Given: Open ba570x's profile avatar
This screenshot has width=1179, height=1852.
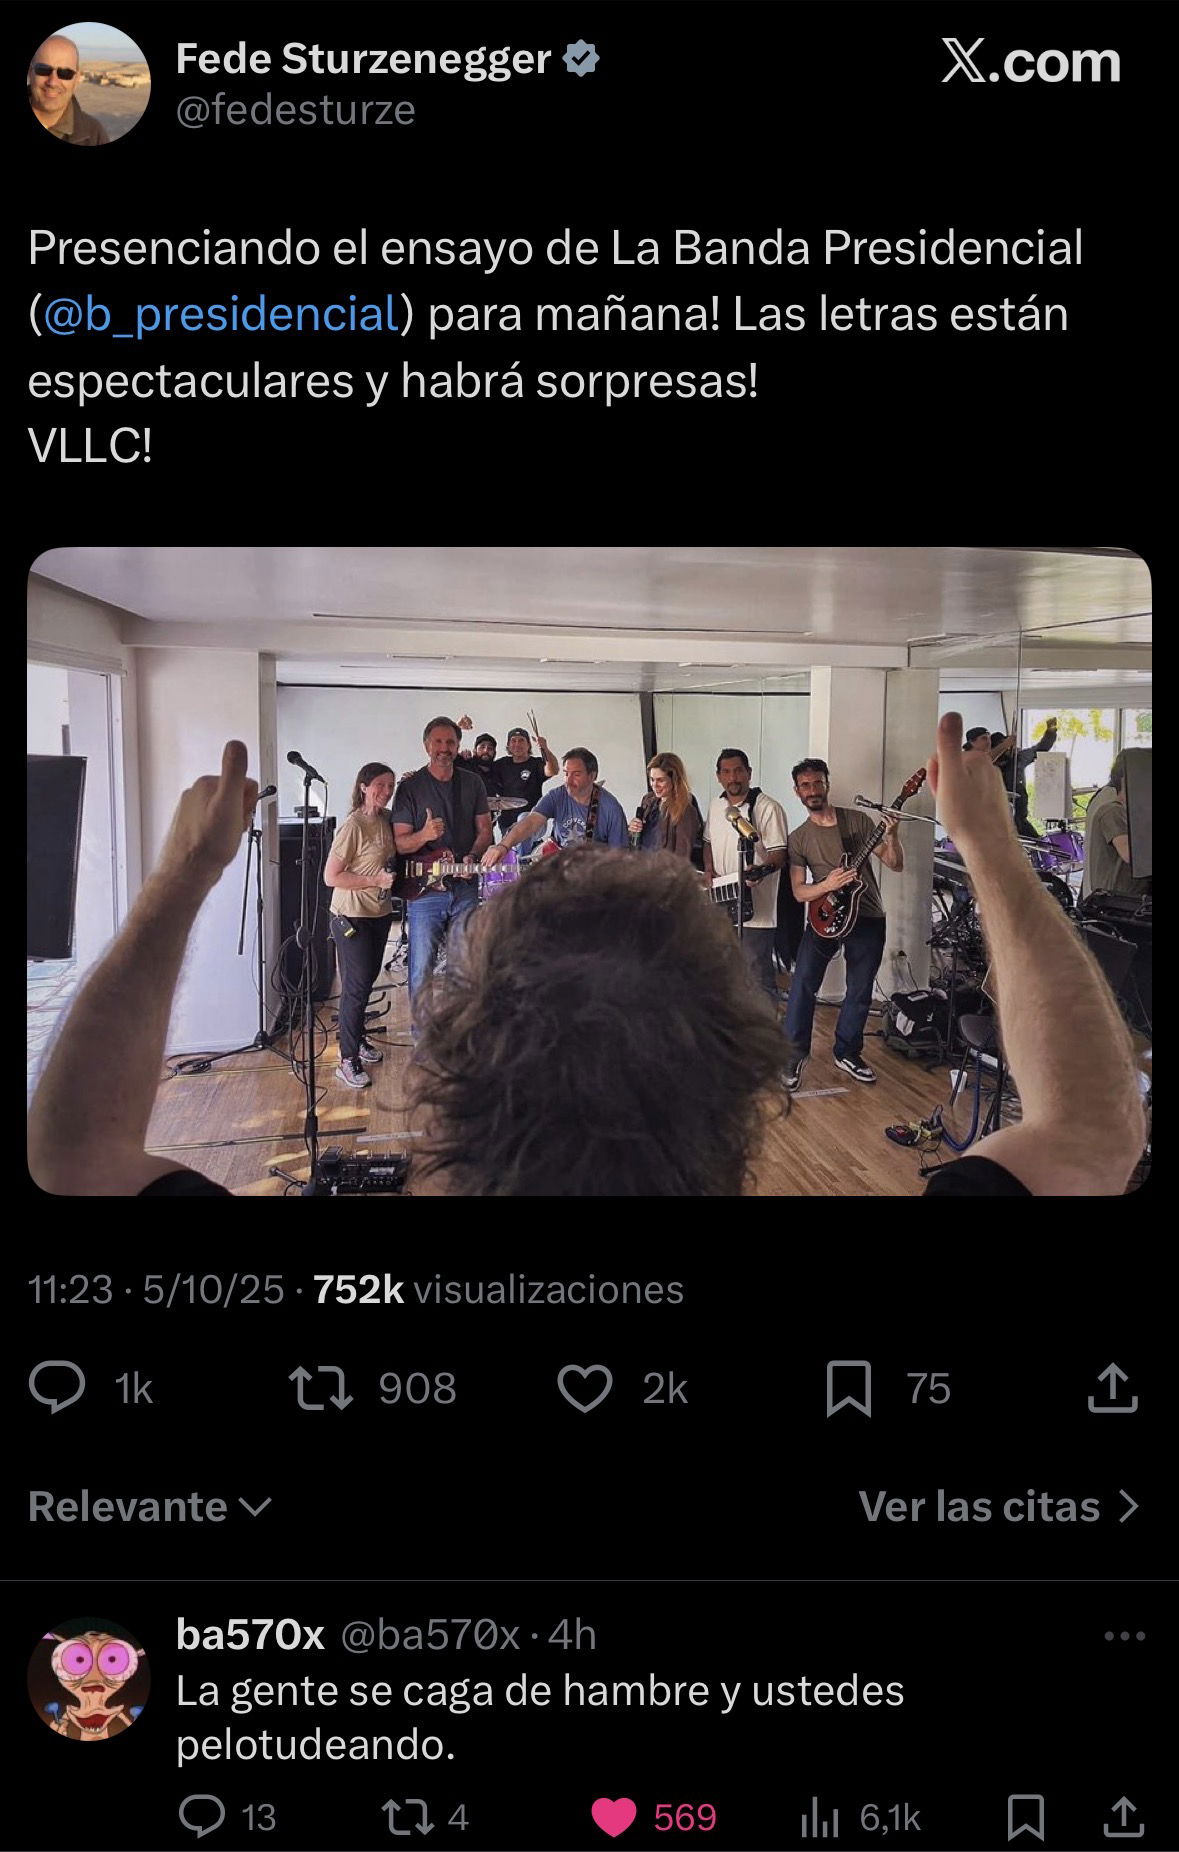Looking at the screenshot, I should 89,1678.
